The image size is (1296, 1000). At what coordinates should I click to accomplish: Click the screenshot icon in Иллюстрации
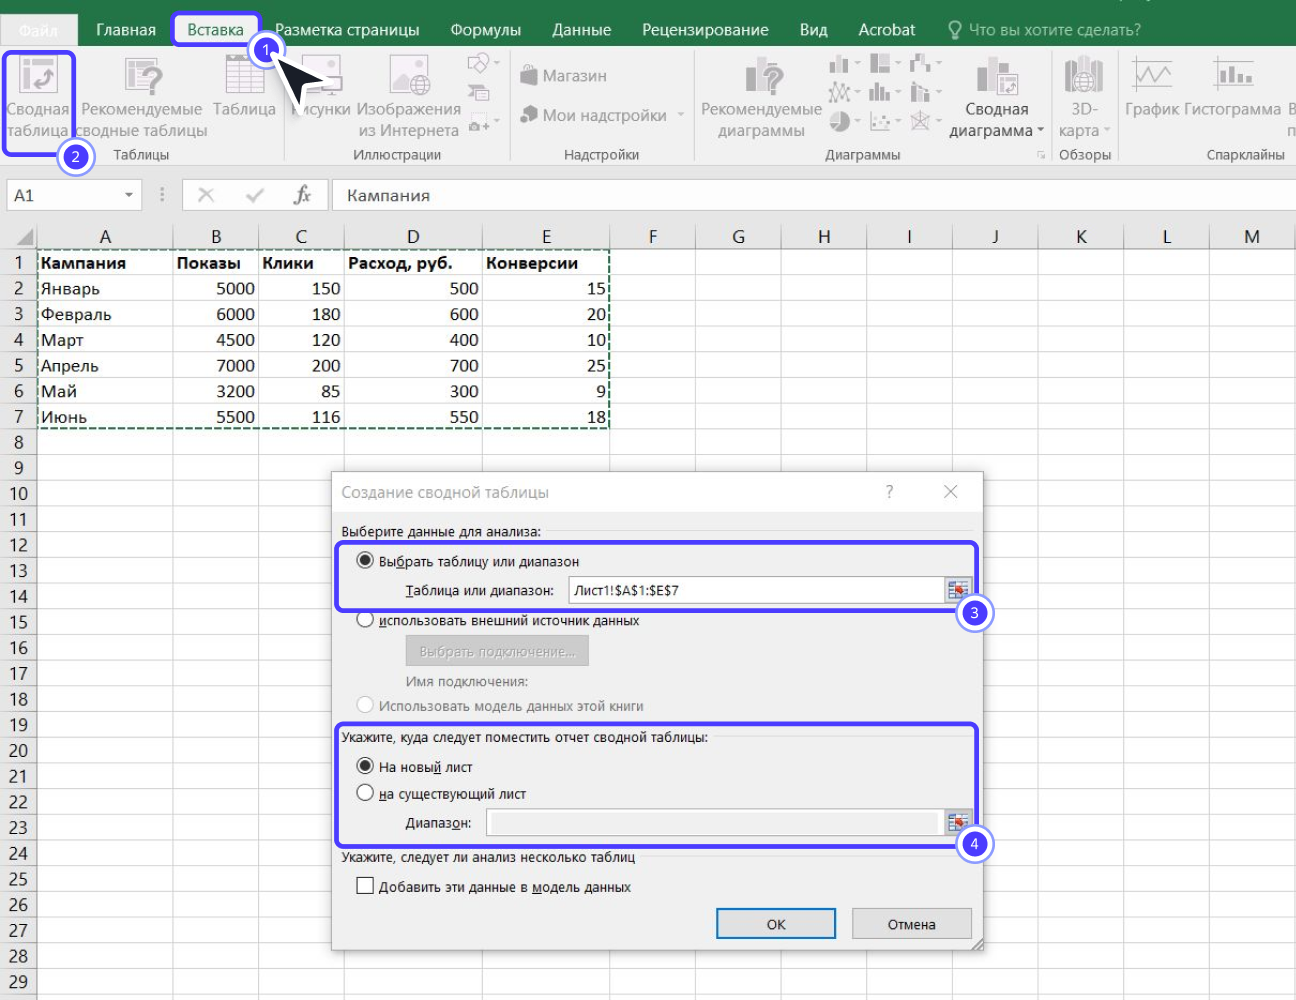[x=477, y=124]
